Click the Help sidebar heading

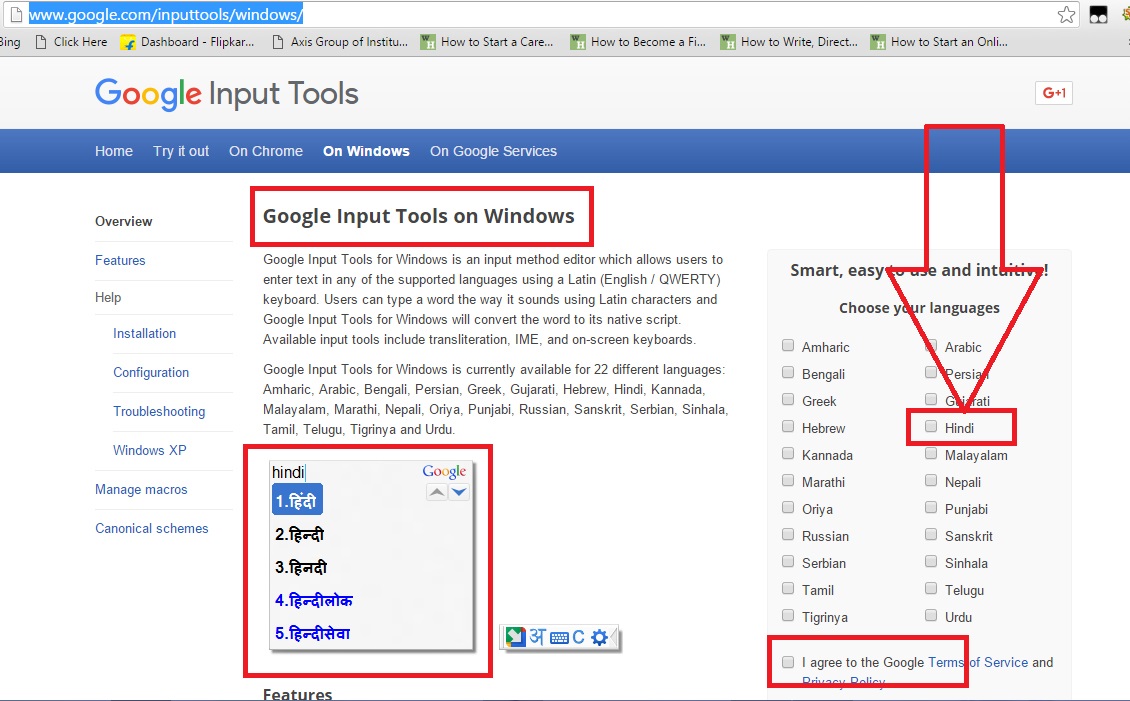tap(108, 298)
